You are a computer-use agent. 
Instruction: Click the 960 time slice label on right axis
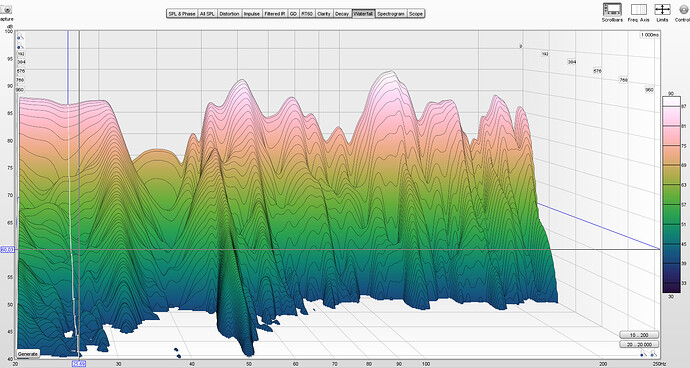point(649,90)
